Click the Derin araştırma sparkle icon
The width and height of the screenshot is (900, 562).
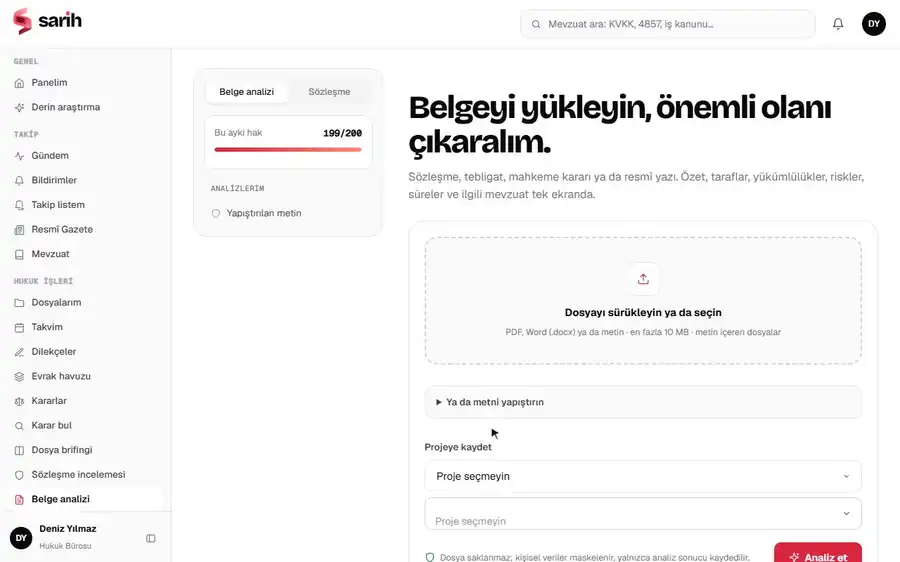pos(19,107)
